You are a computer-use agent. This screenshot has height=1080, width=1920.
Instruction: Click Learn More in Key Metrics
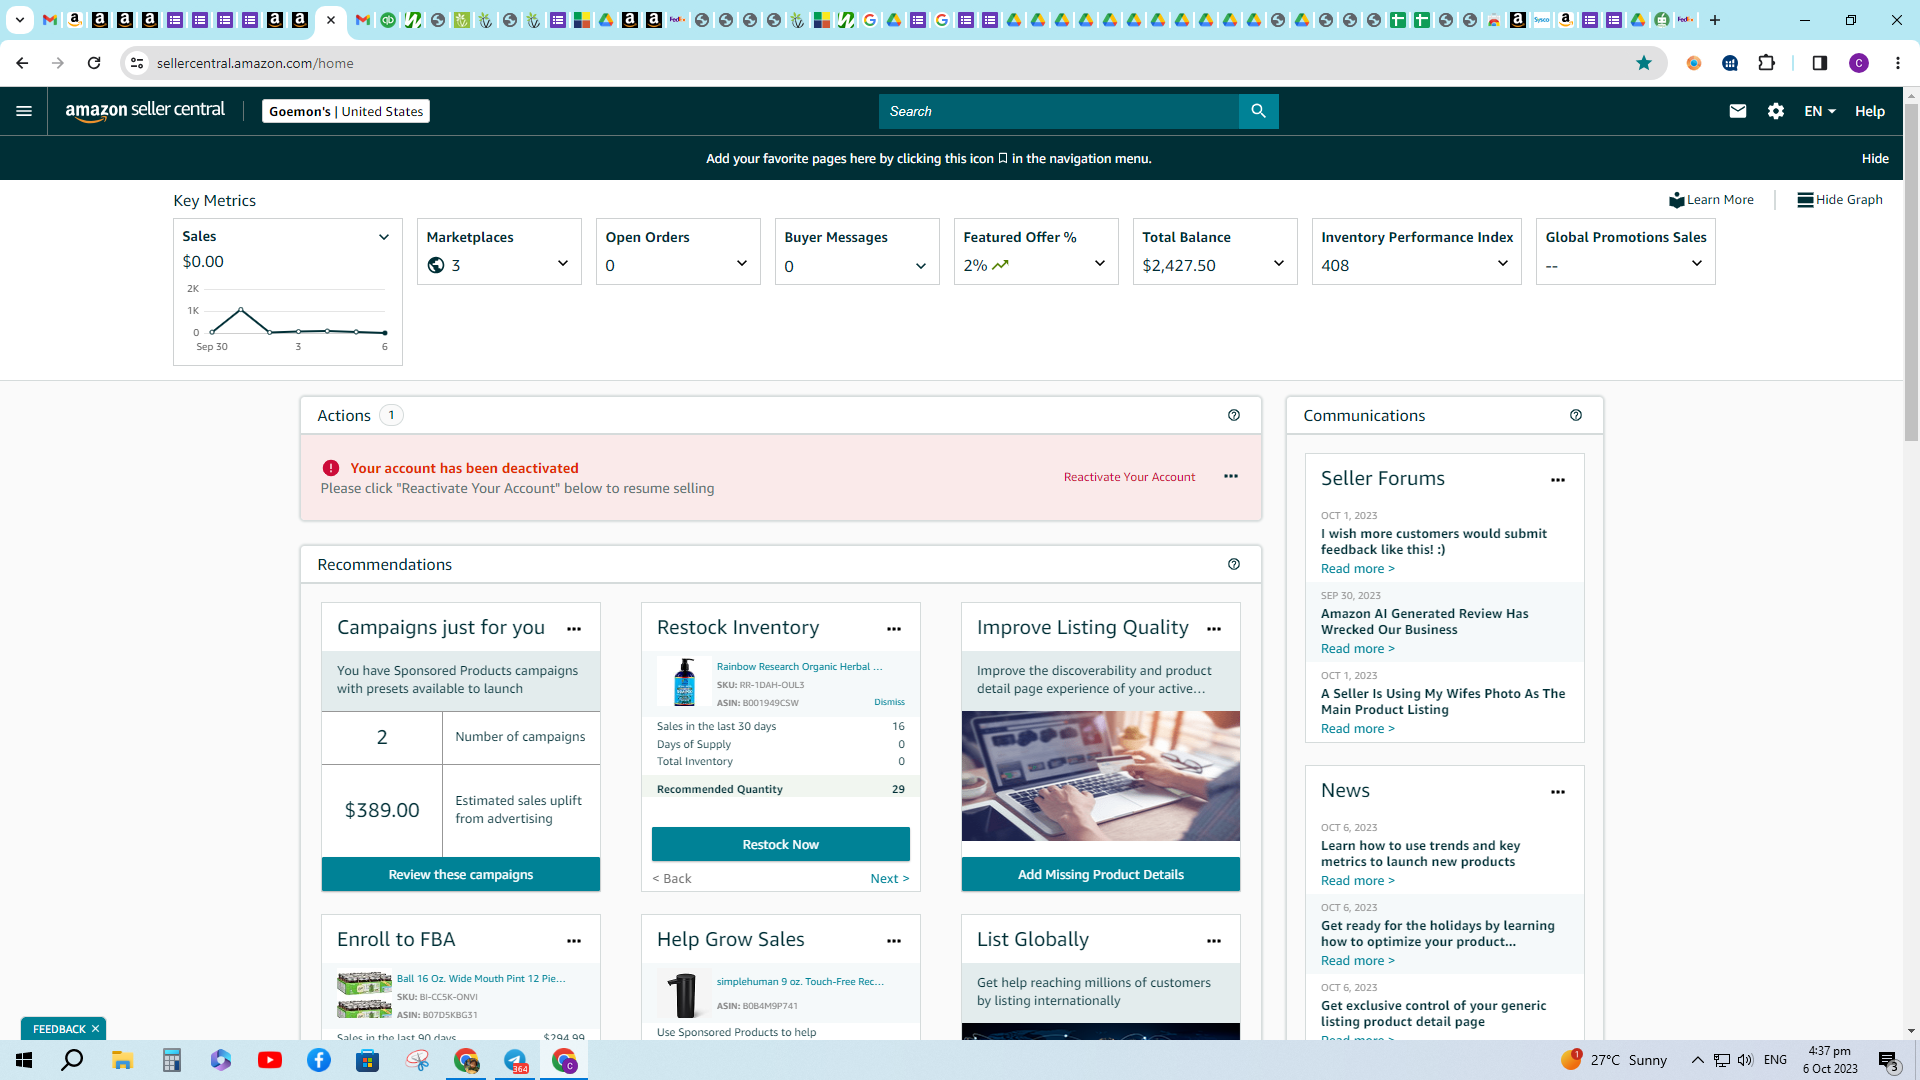coord(1711,200)
